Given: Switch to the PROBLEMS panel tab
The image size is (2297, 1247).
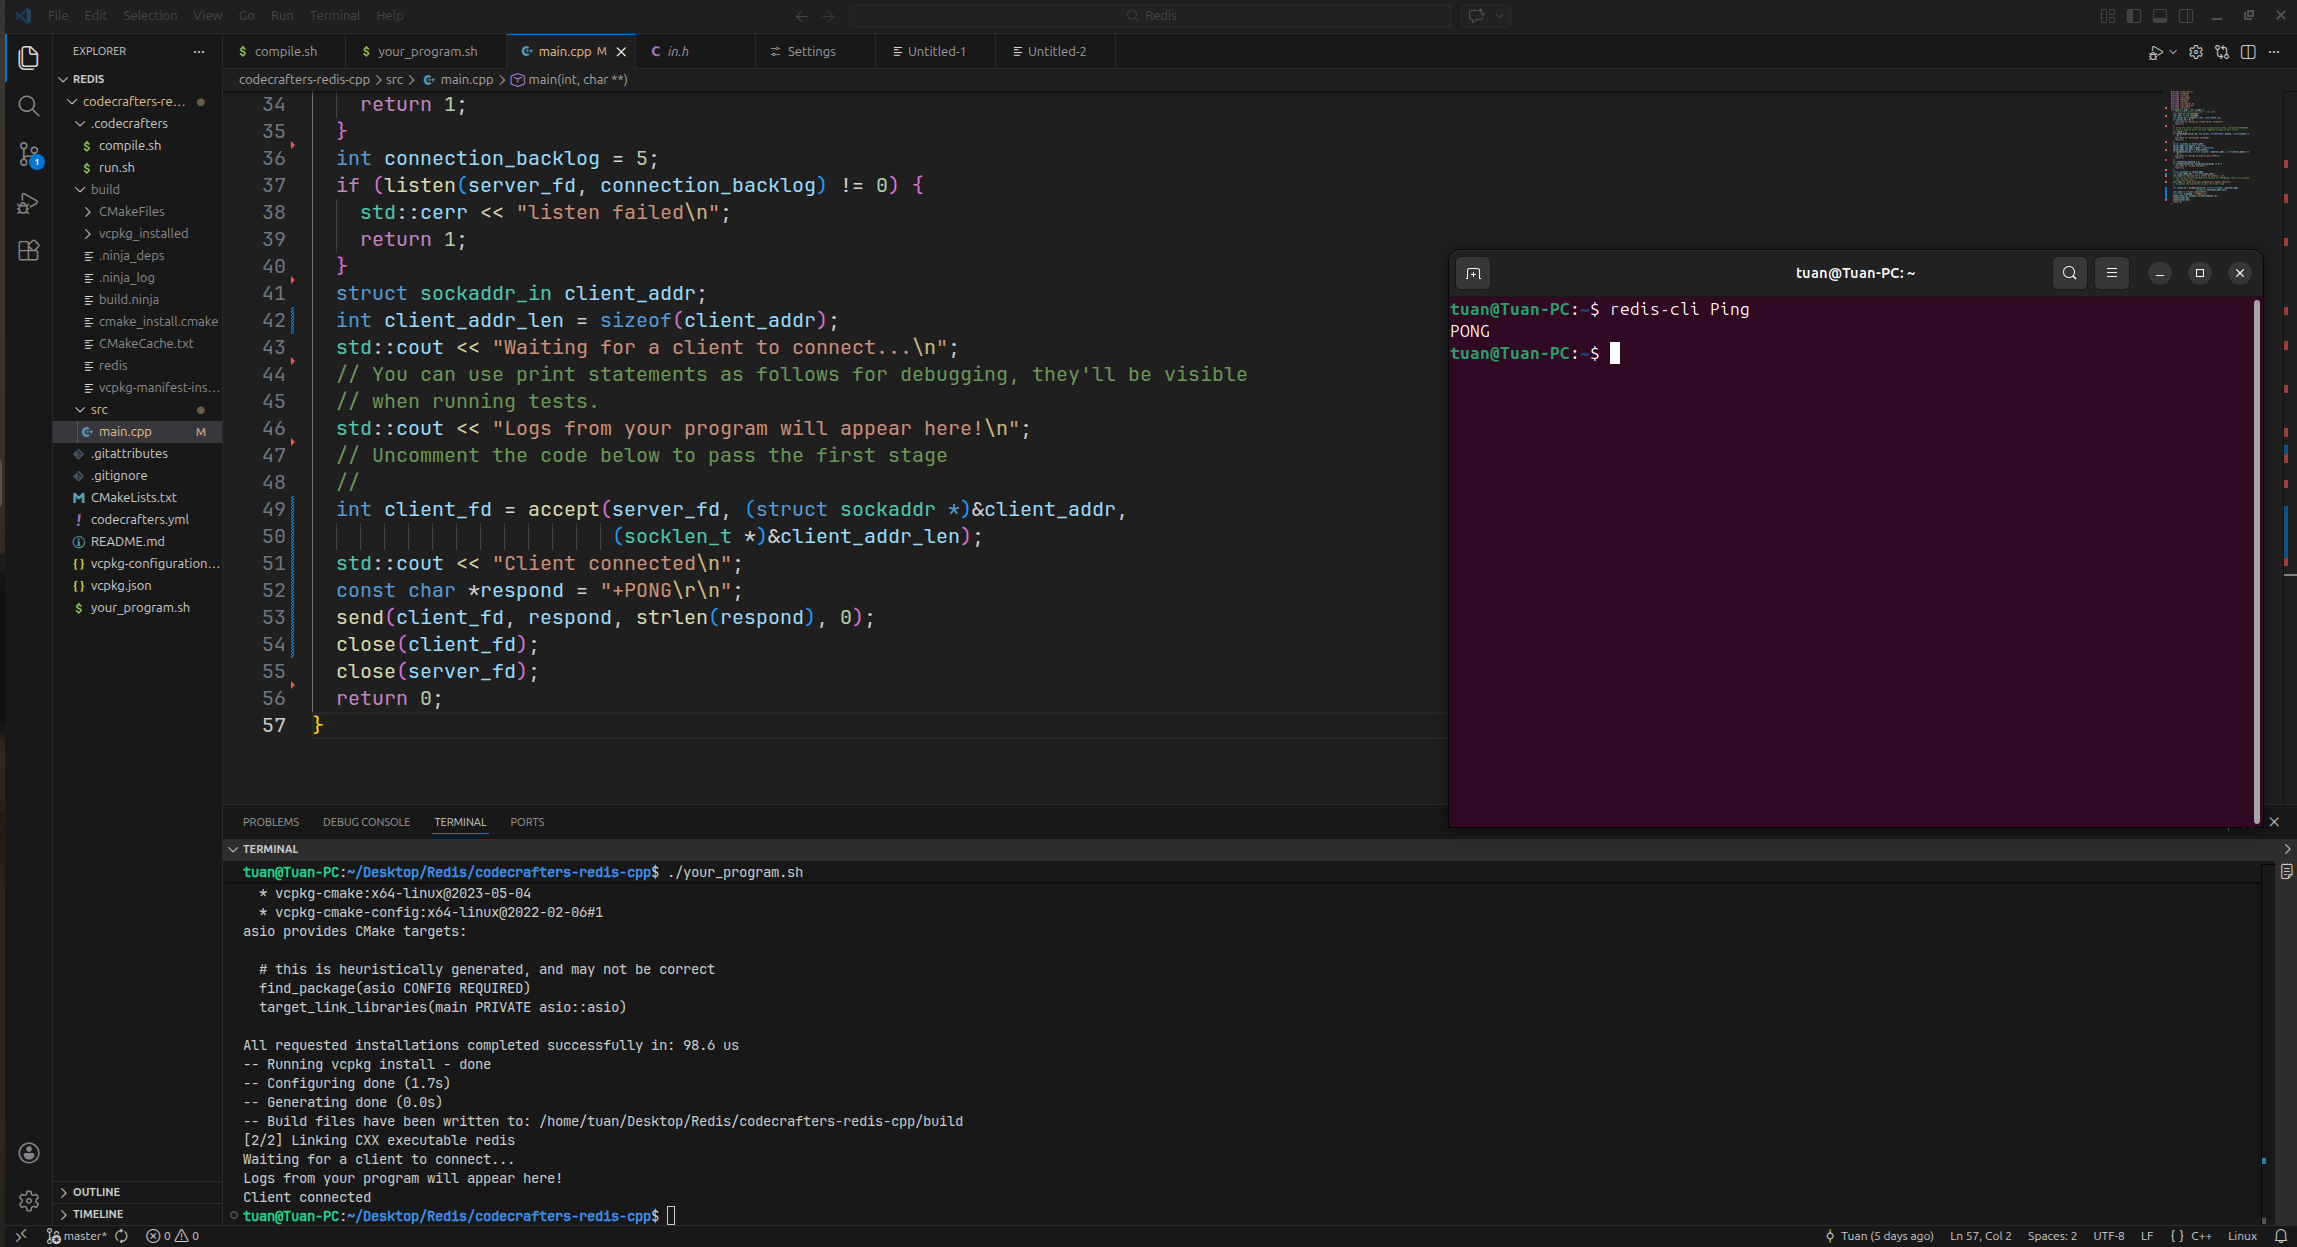Looking at the screenshot, I should coord(270,822).
